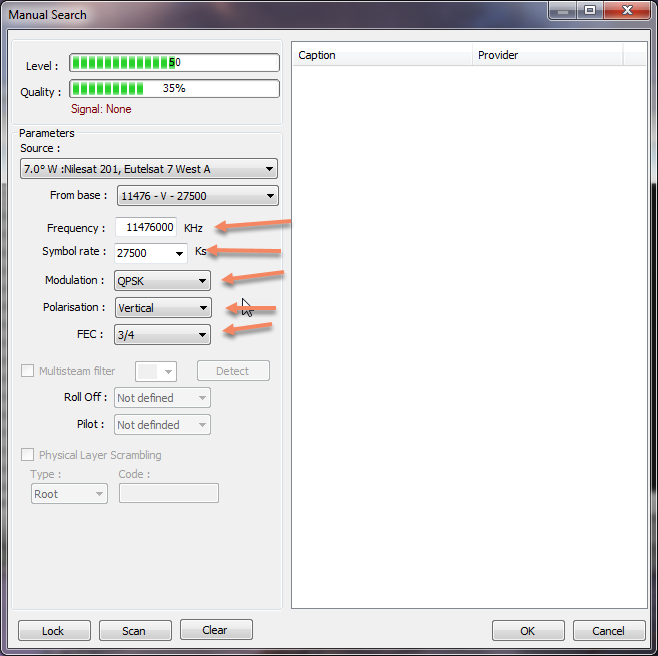Click the Provider column header

click(x=546, y=55)
